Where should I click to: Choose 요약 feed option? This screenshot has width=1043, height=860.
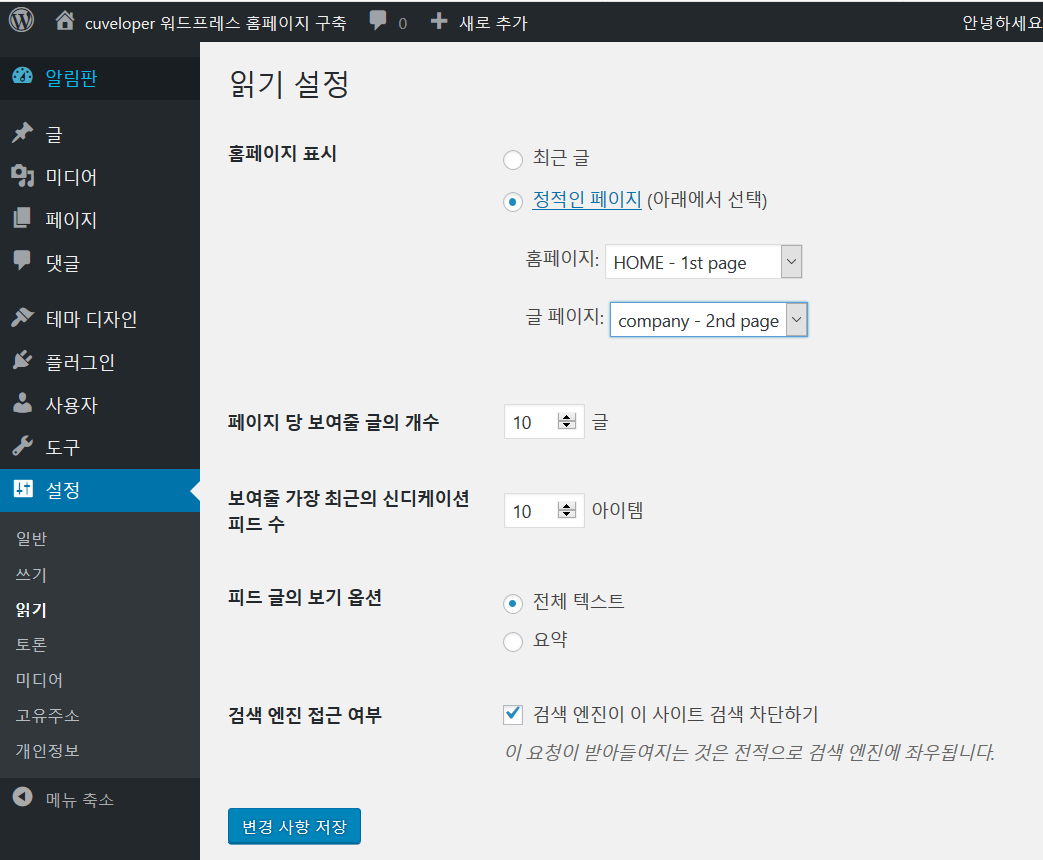[x=513, y=642]
